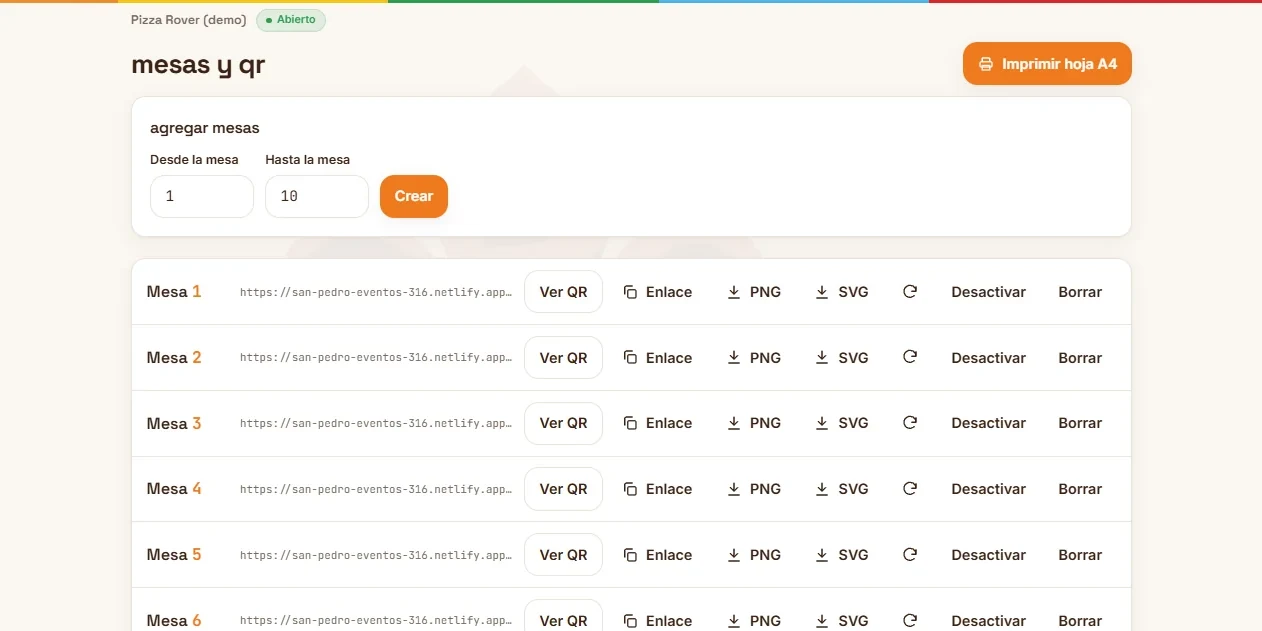Image resolution: width=1262 pixels, height=631 pixels.
Task: Download PNG for Mesa 5
Action: click(754, 555)
